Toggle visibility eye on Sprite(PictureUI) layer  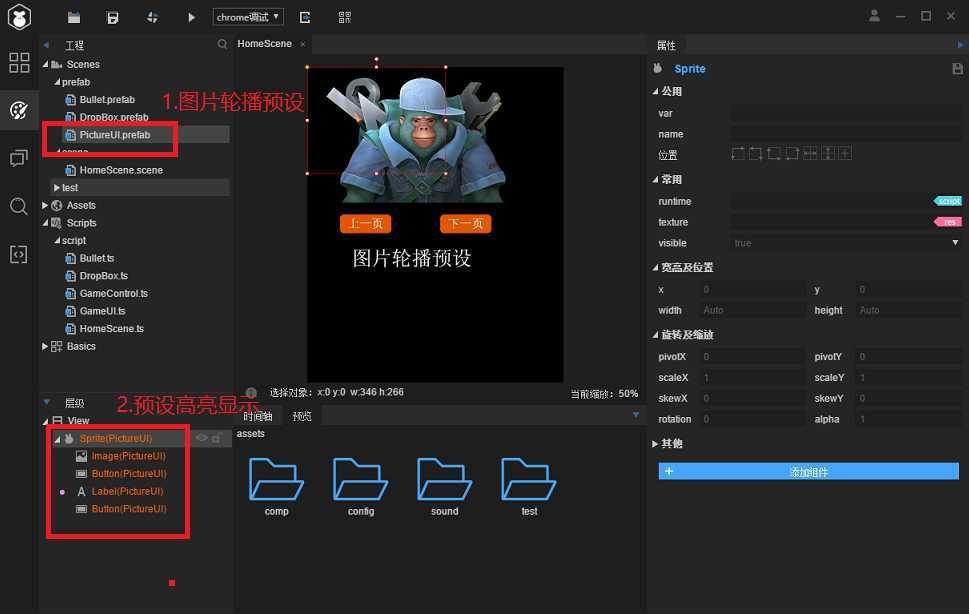point(201,438)
